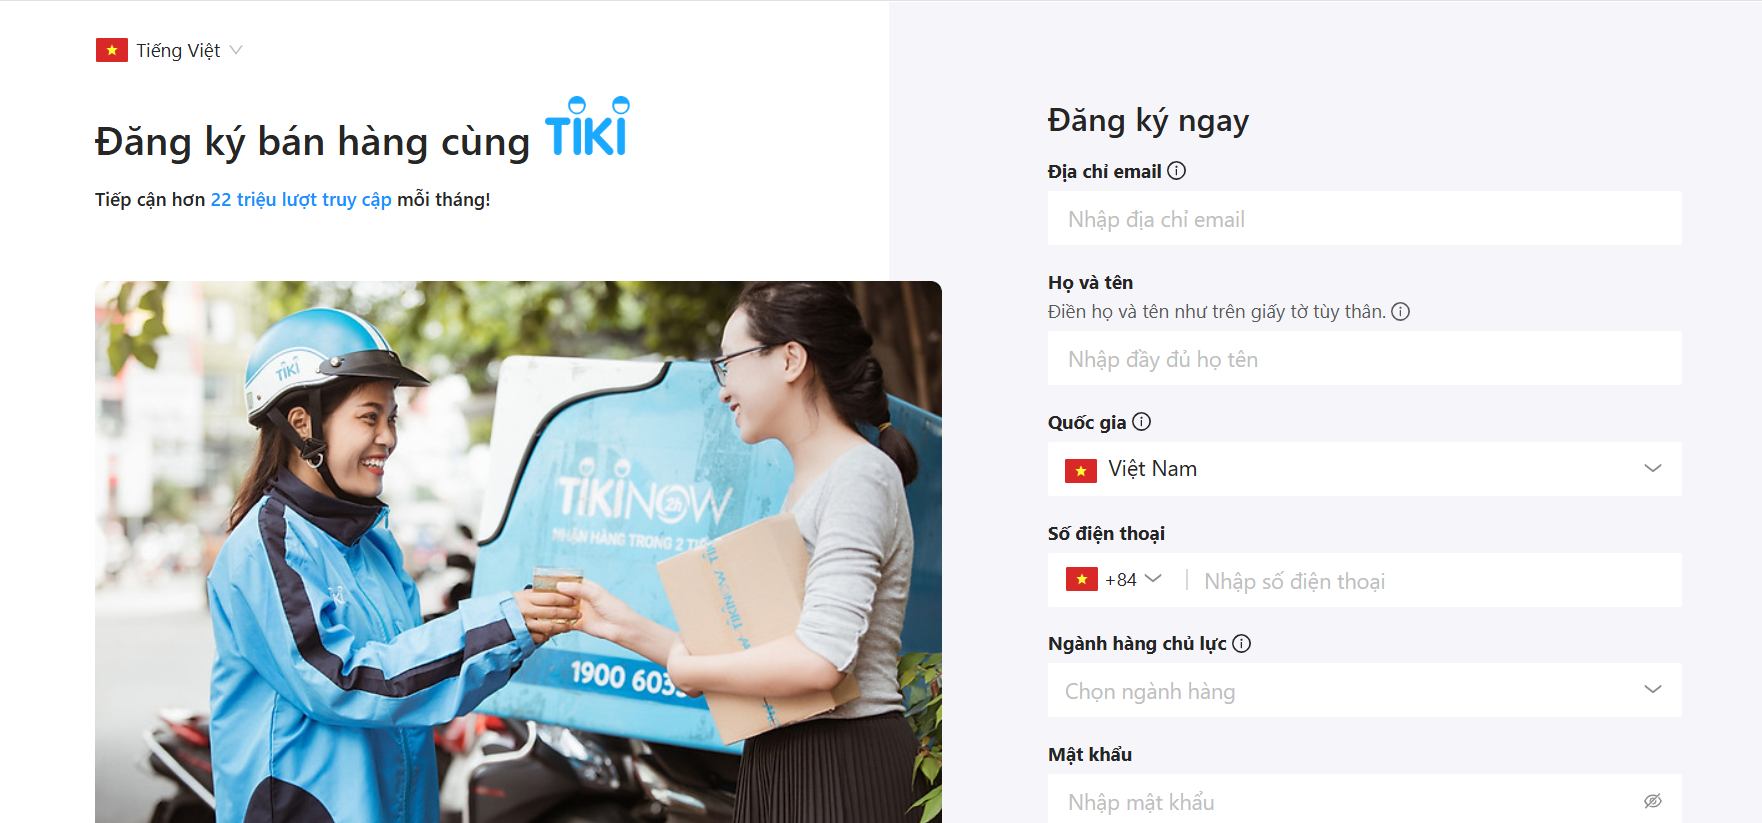Click the Đăng ký ngay form heading
Image resolution: width=1762 pixels, height=823 pixels.
pos(1148,121)
